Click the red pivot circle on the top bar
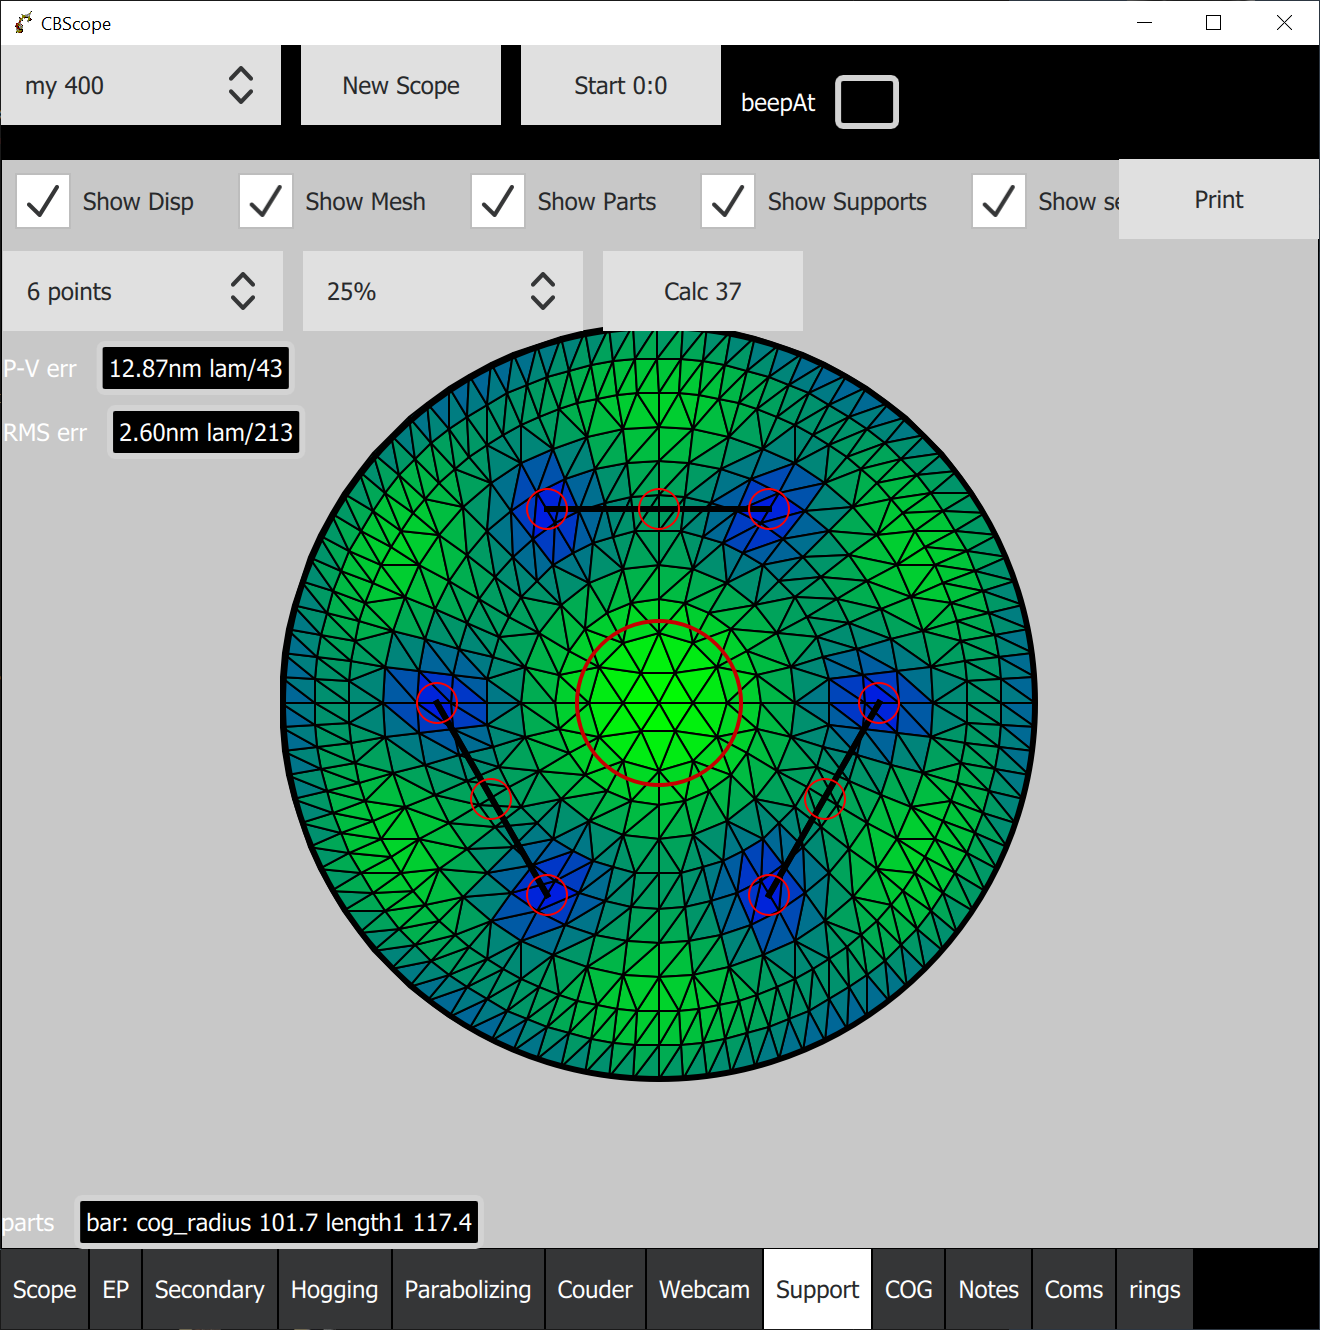This screenshot has height=1330, width=1320. tap(659, 509)
